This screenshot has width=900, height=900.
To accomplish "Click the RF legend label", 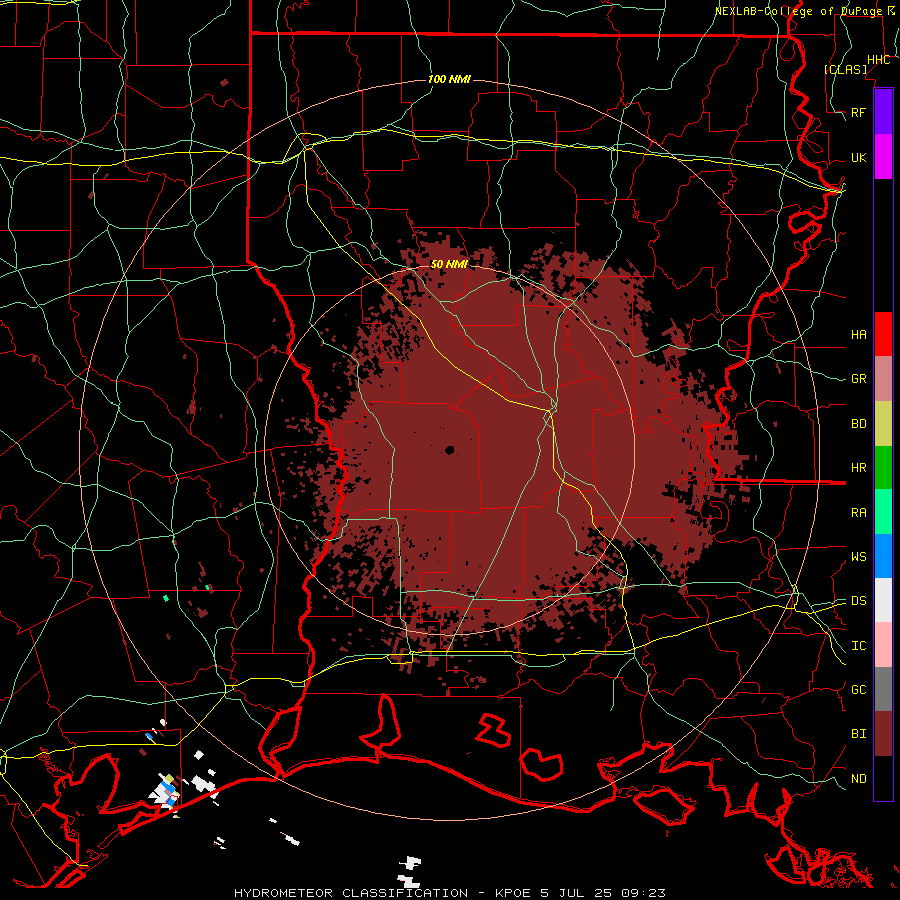I will 858,112.
